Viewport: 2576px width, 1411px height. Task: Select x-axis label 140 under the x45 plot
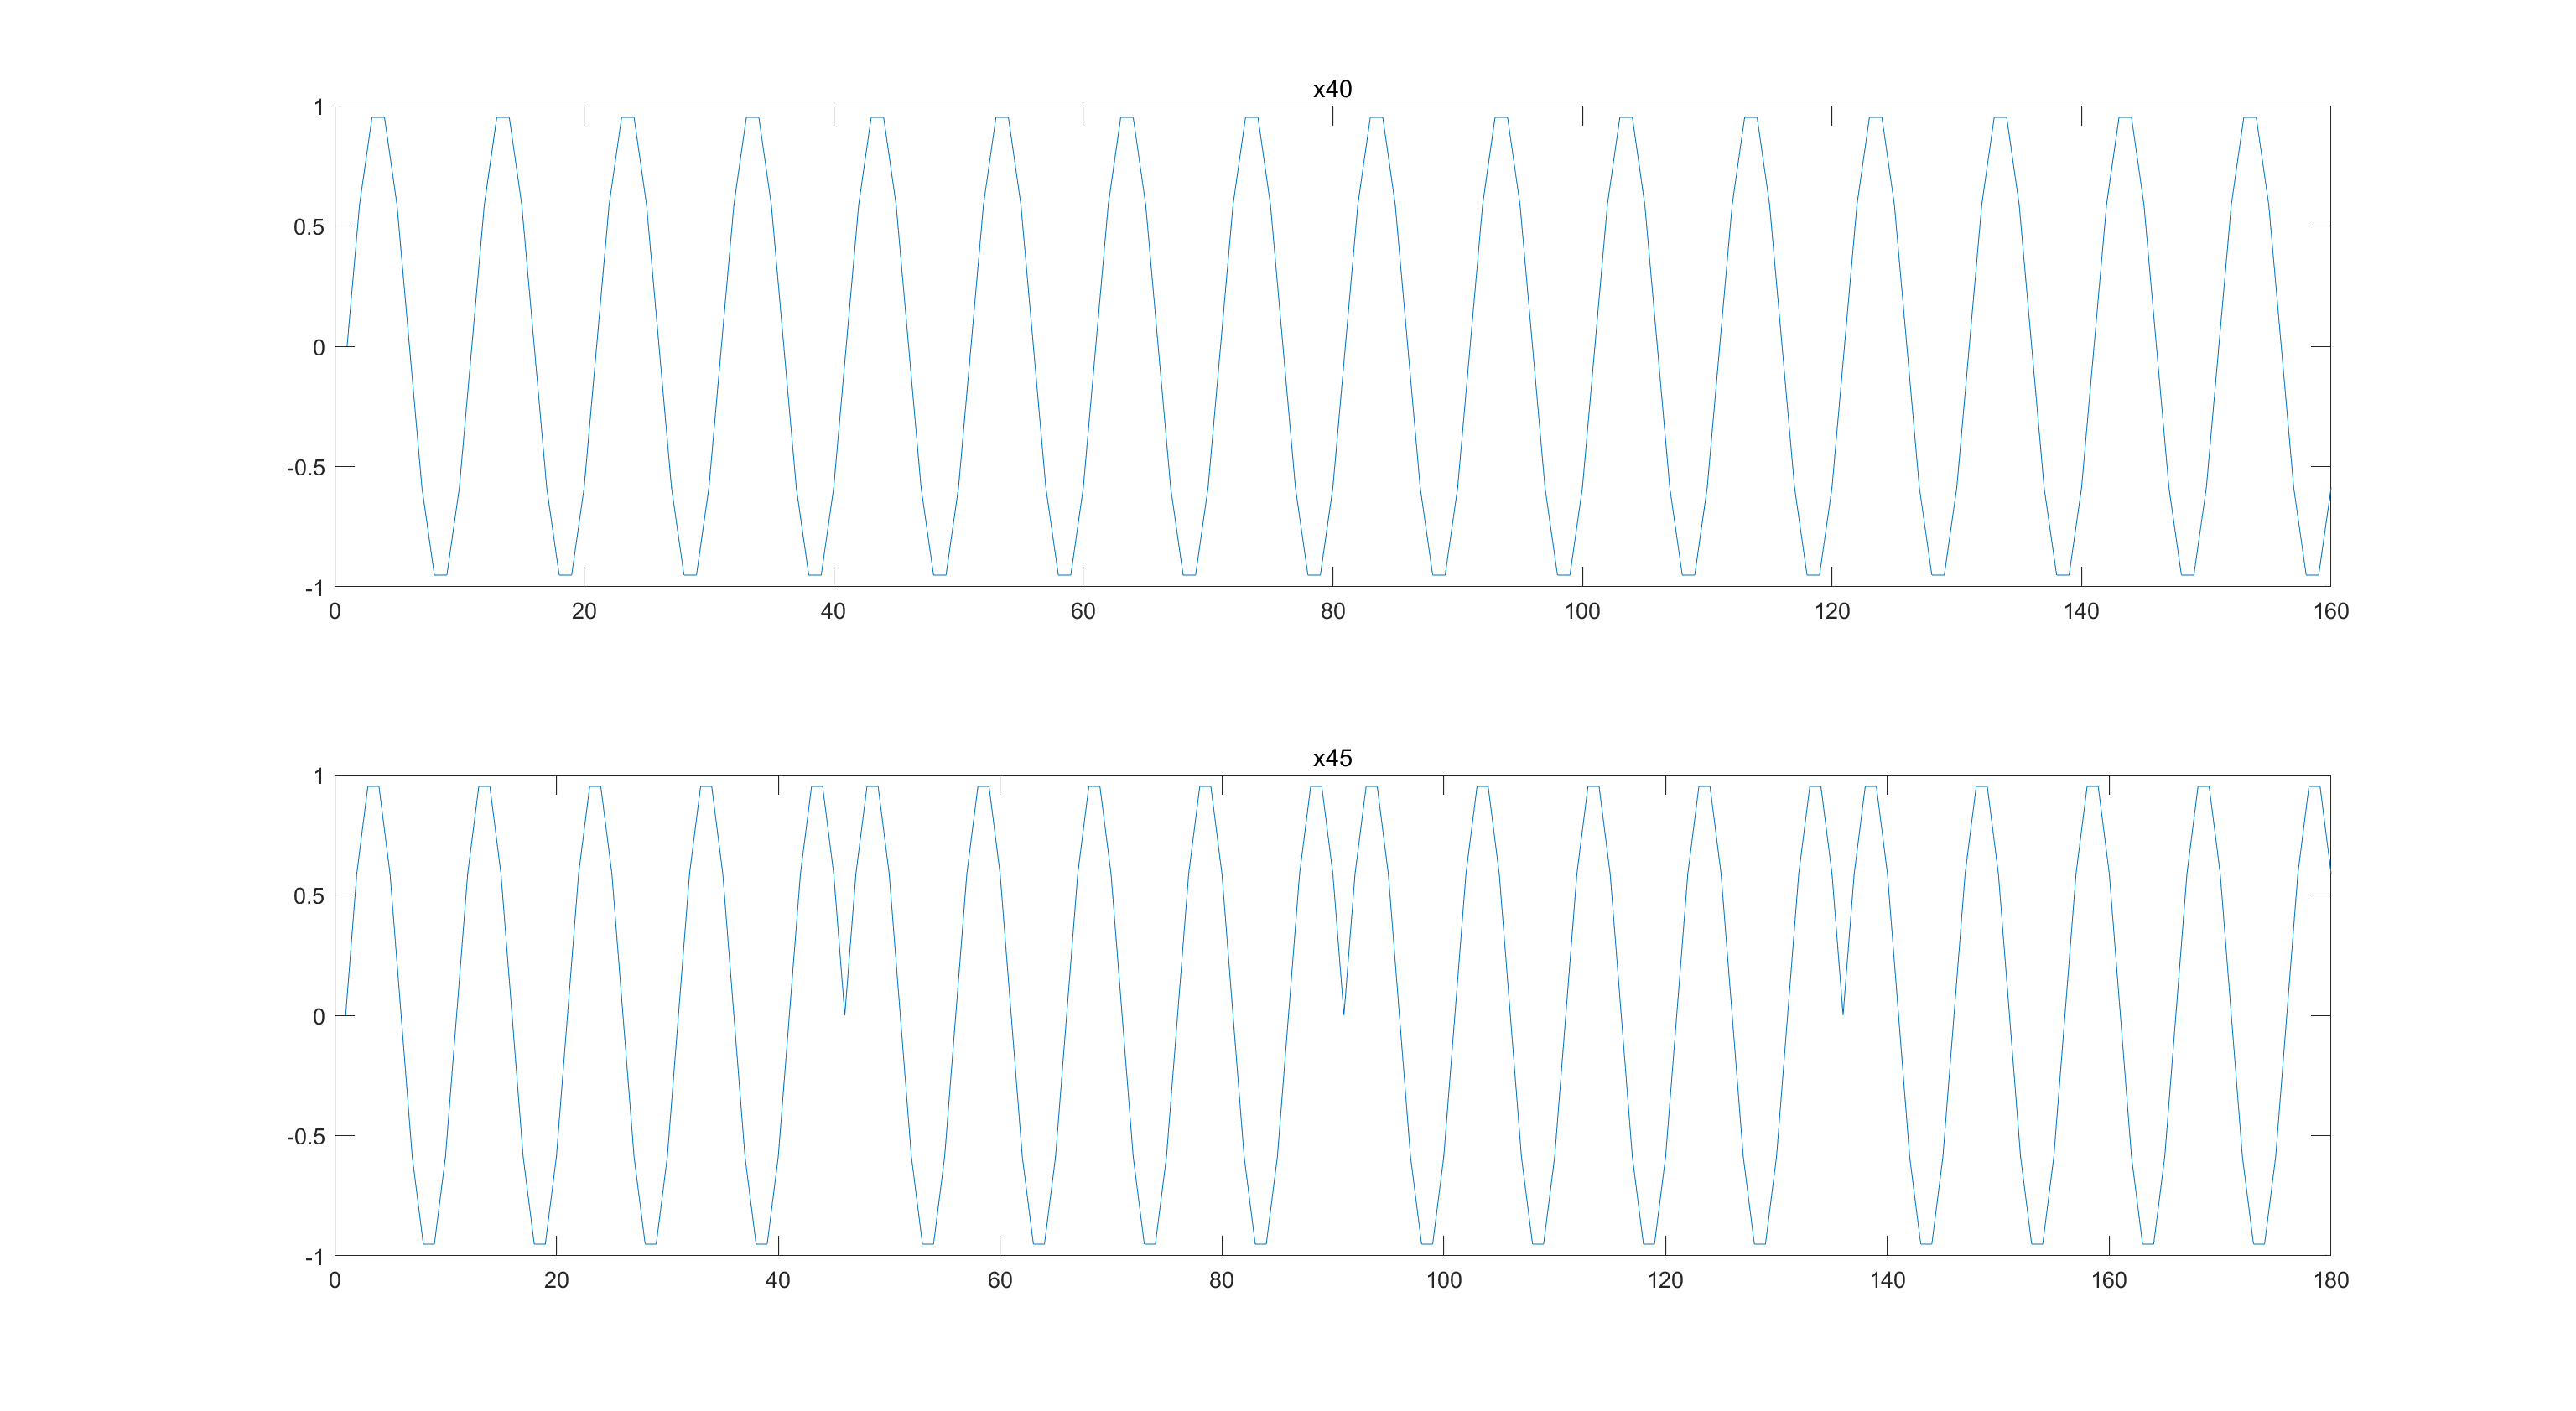pos(1887,1280)
